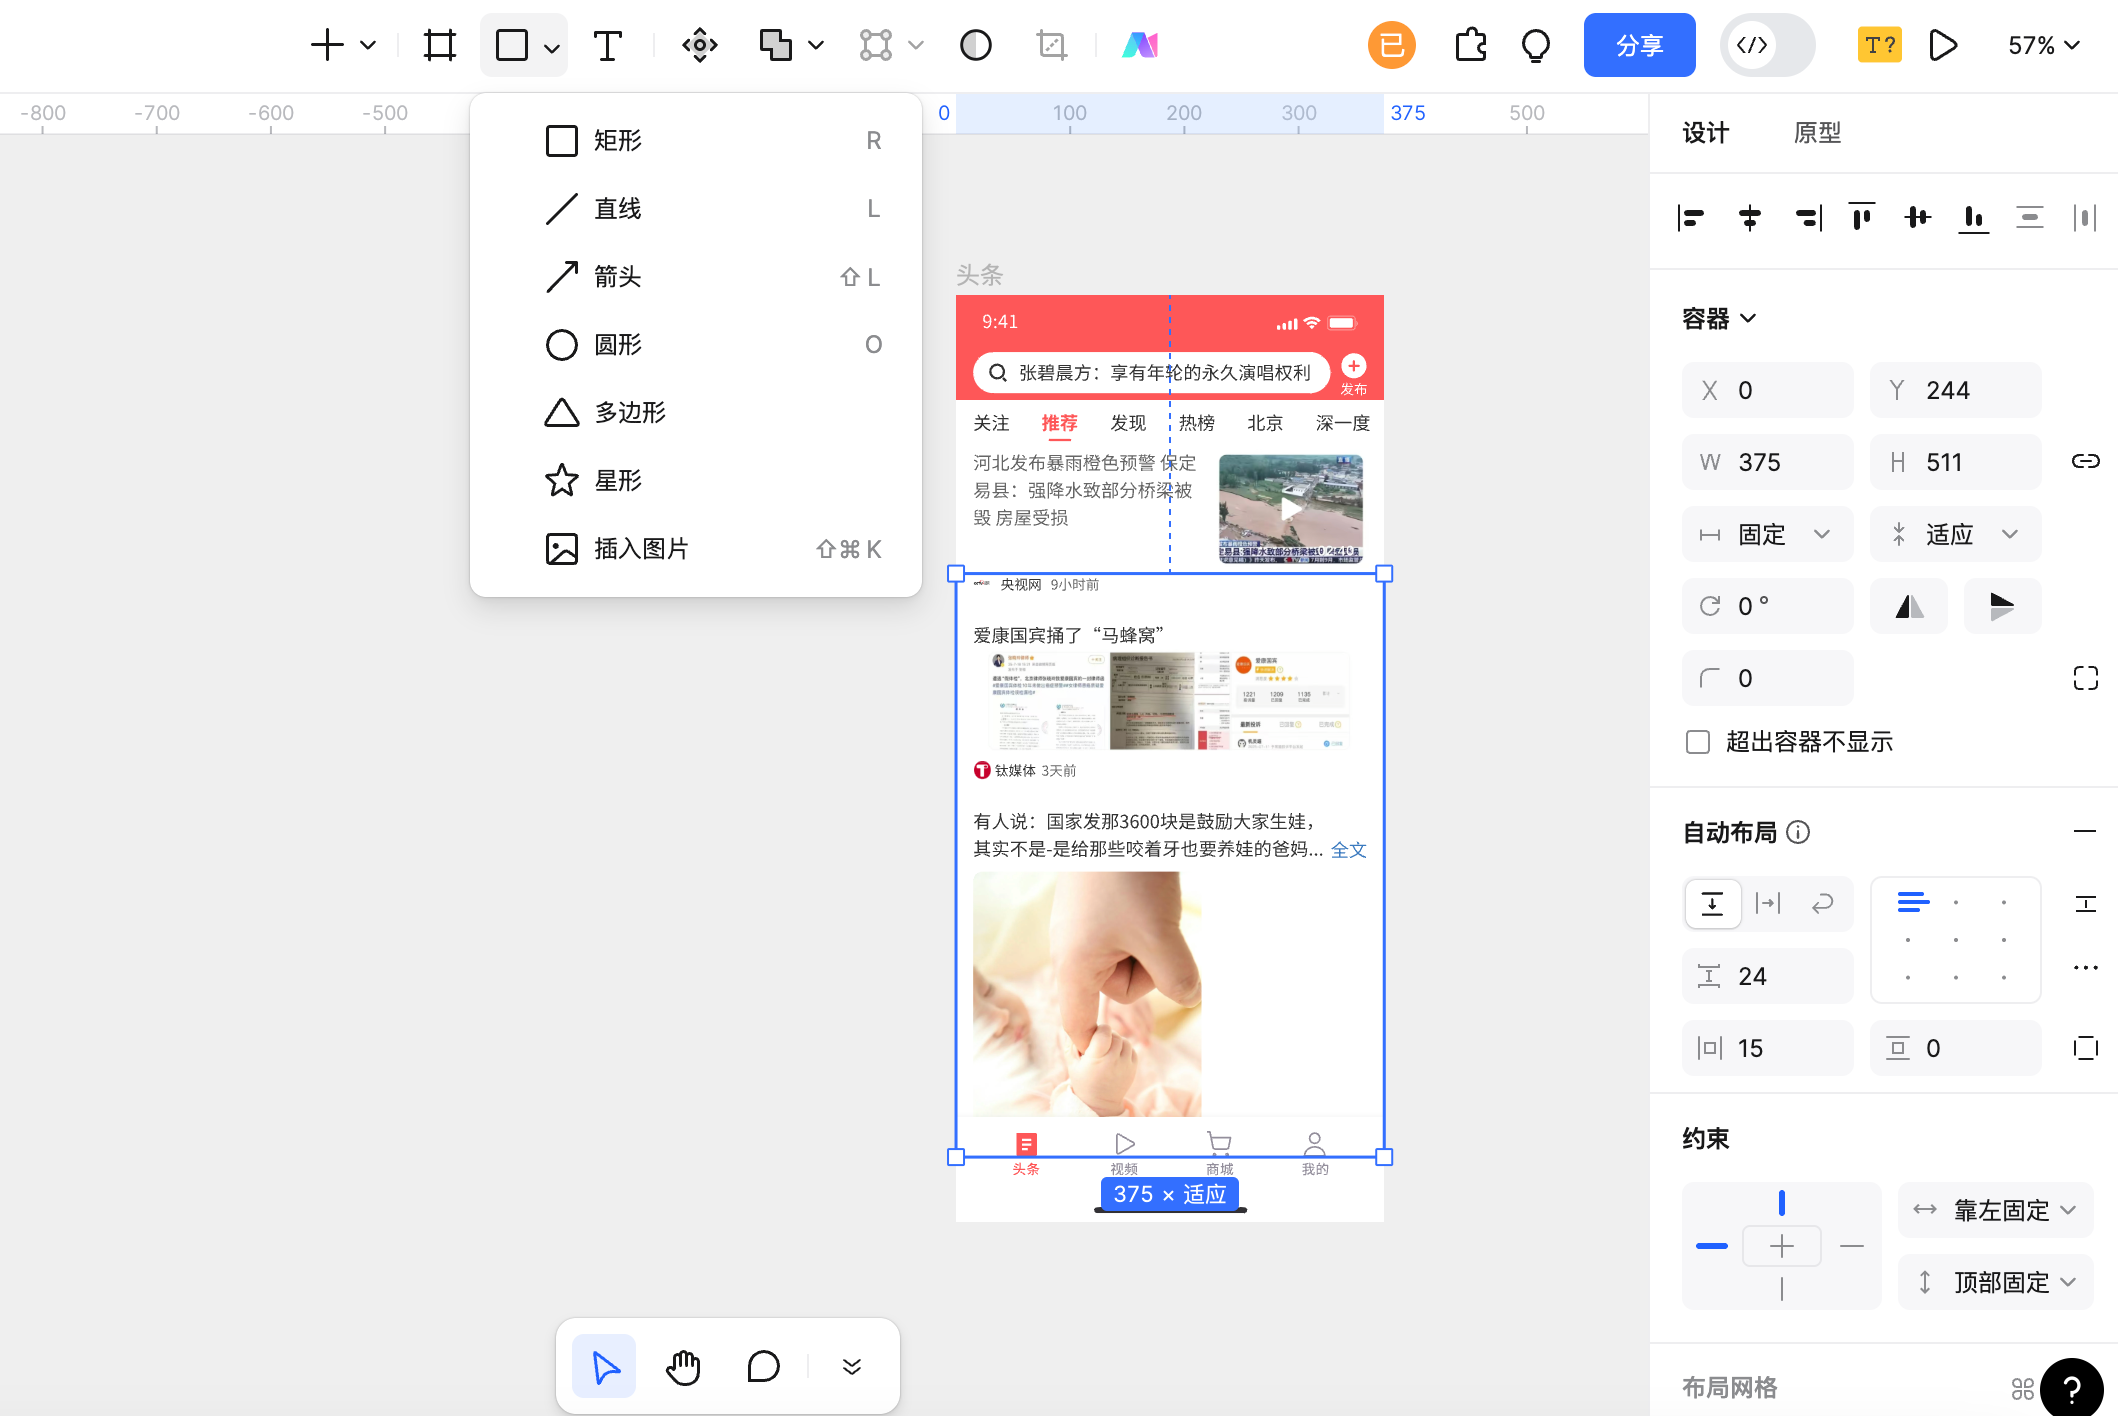Switch to the 原型 tab

(1817, 133)
